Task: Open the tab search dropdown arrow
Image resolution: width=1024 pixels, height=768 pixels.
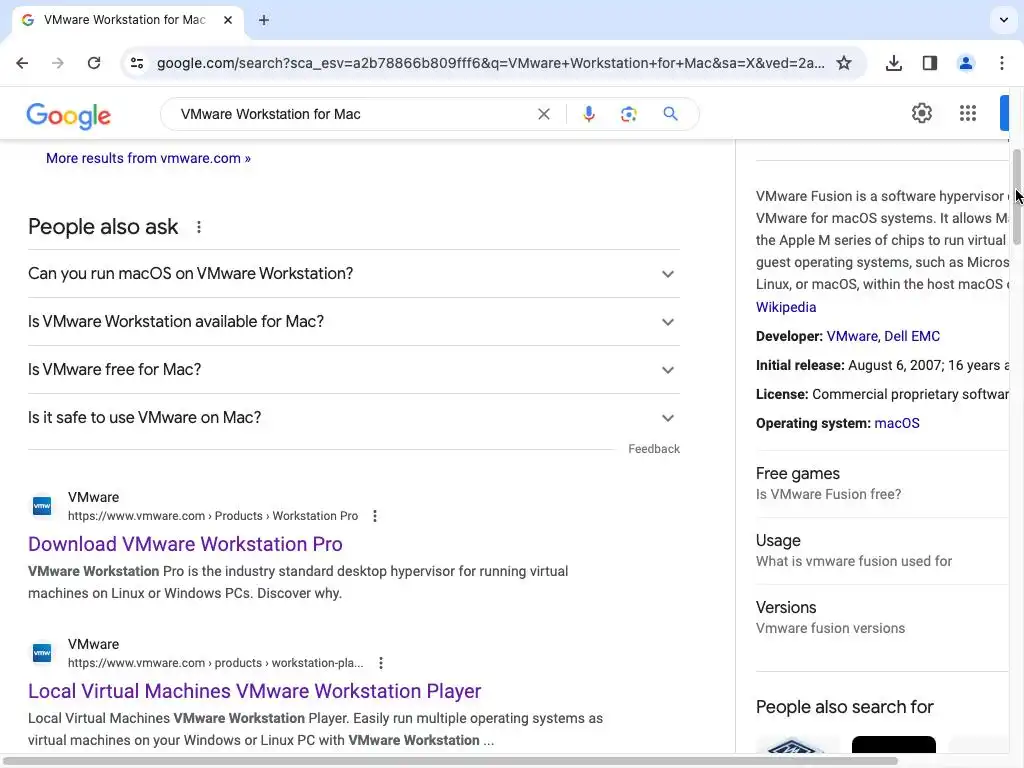Action: [x=1003, y=20]
